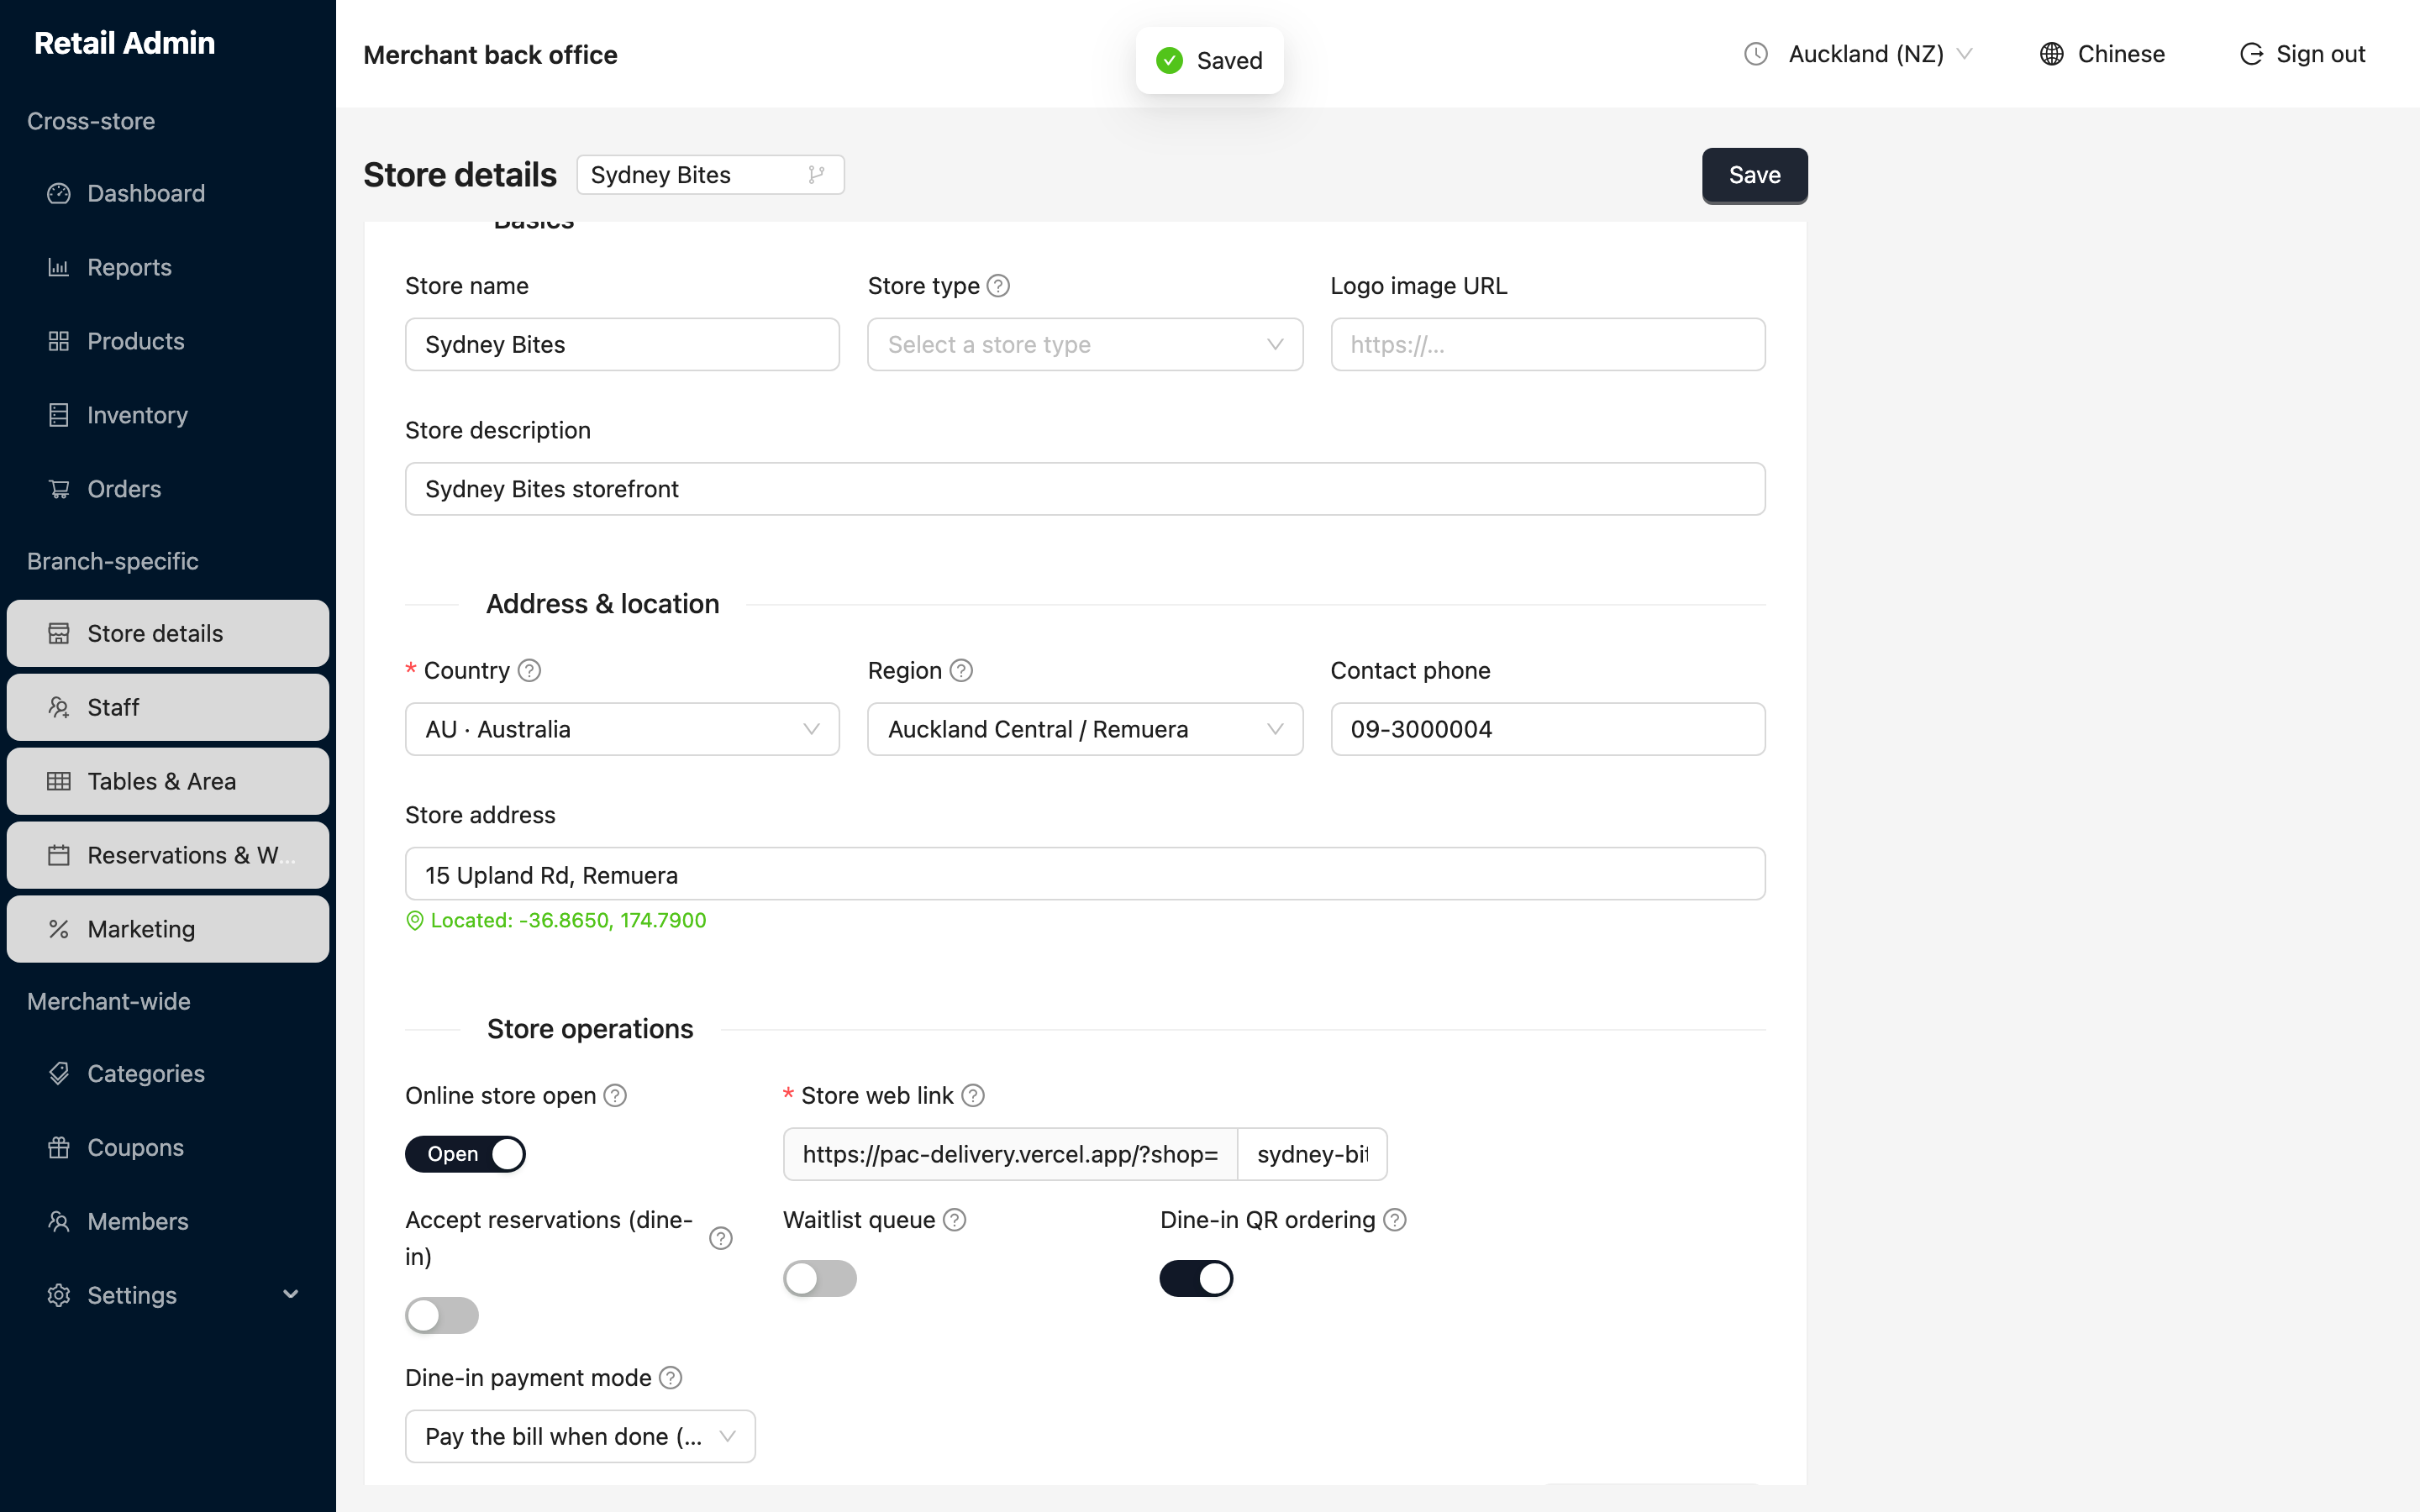The height and width of the screenshot is (1512, 2420).
Task: Open the Store type dropdown
Action: [1085, 344]
